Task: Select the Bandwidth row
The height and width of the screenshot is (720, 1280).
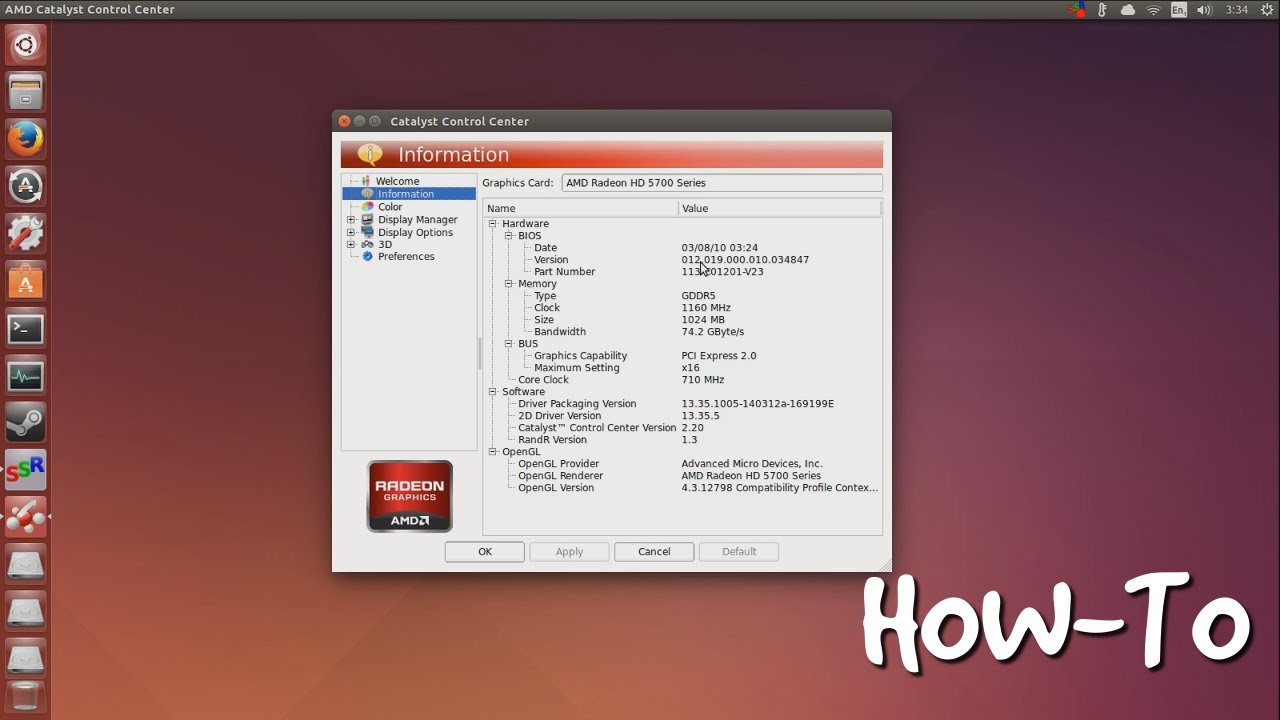Action: [x=682, y=332]
